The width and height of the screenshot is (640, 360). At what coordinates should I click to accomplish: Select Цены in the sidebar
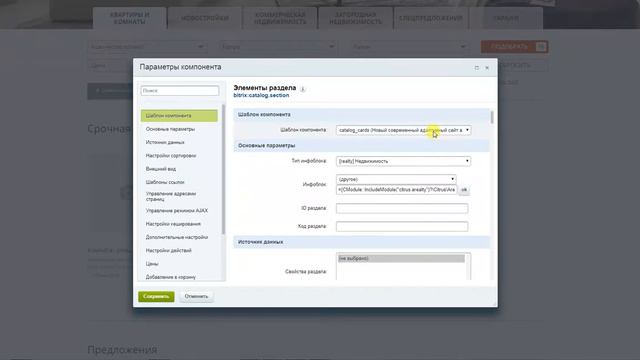152,264
